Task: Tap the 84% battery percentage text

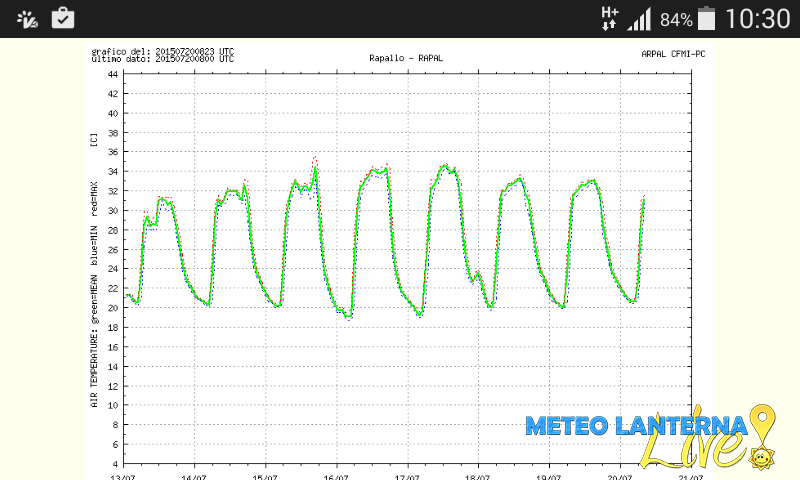Action: pos(676,20)
